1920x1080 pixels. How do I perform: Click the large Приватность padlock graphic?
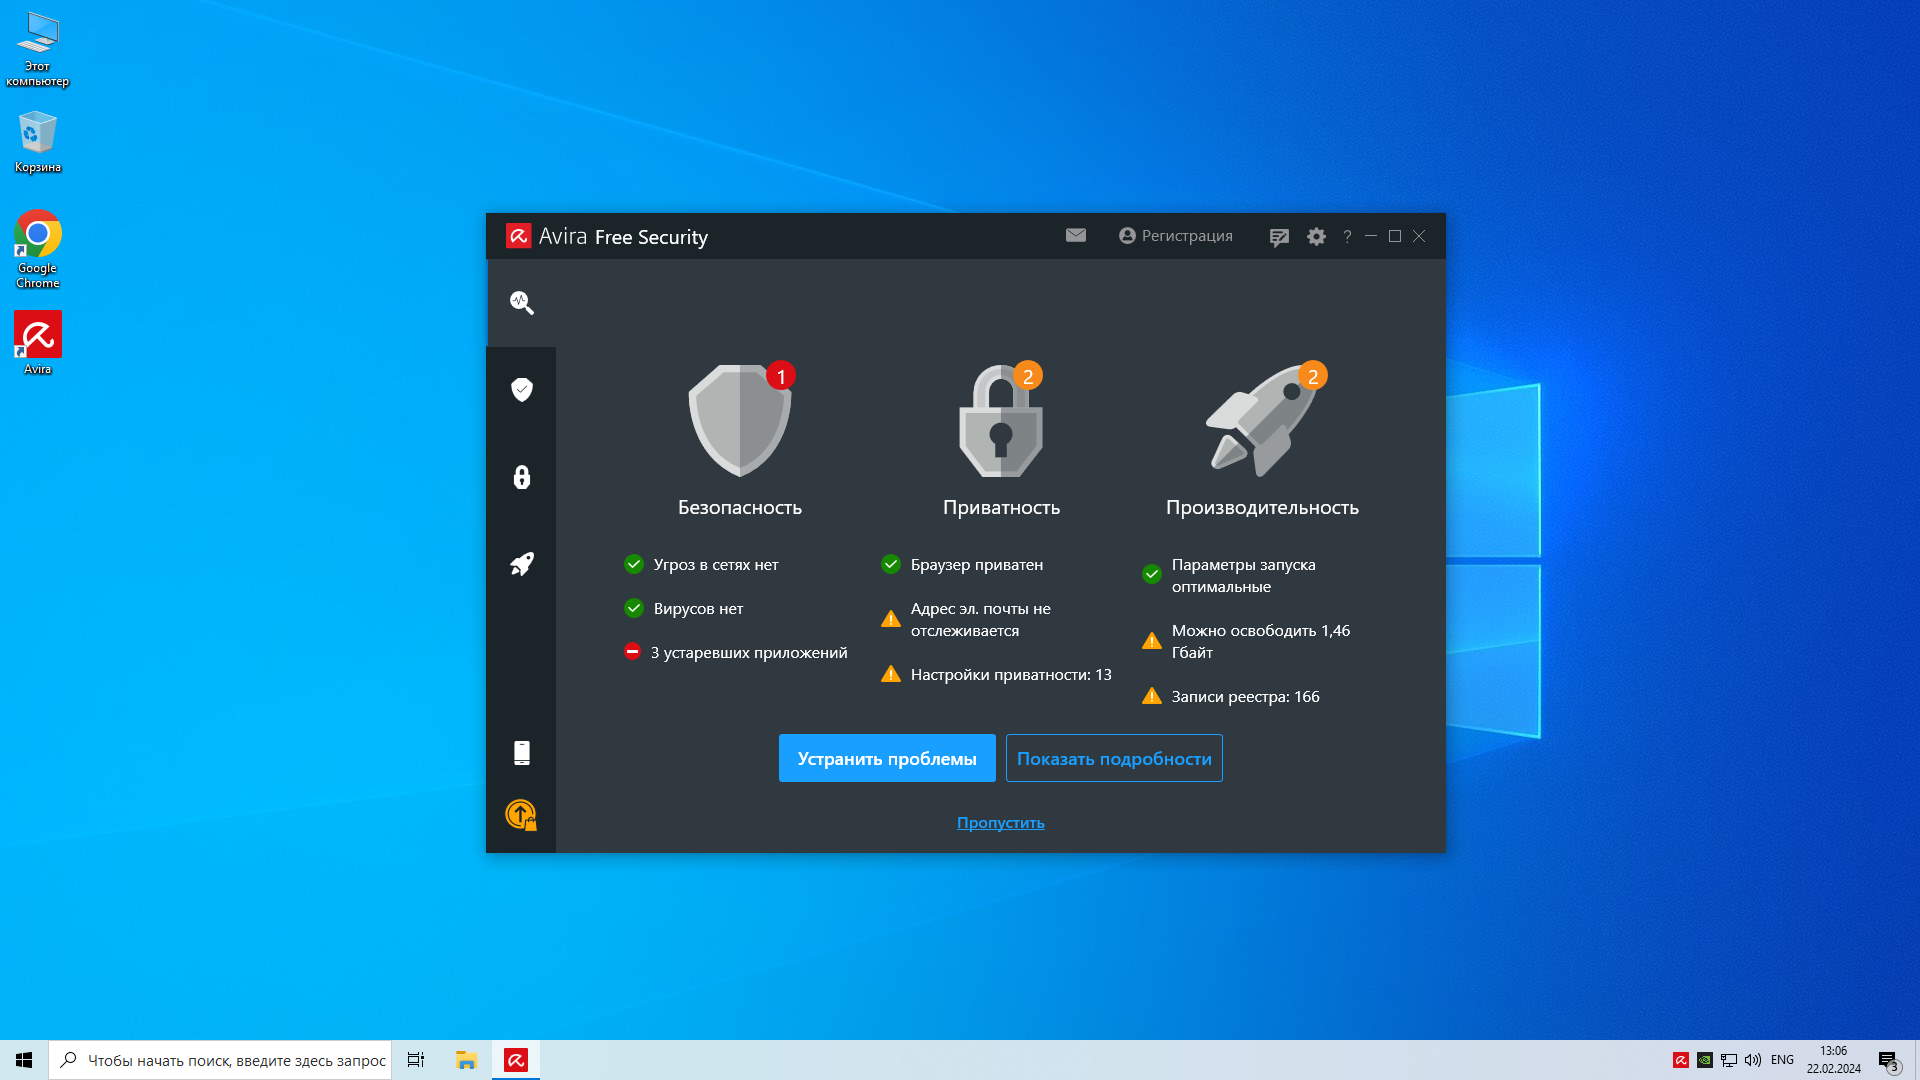pyautogui.click(x=1000, y=422)
